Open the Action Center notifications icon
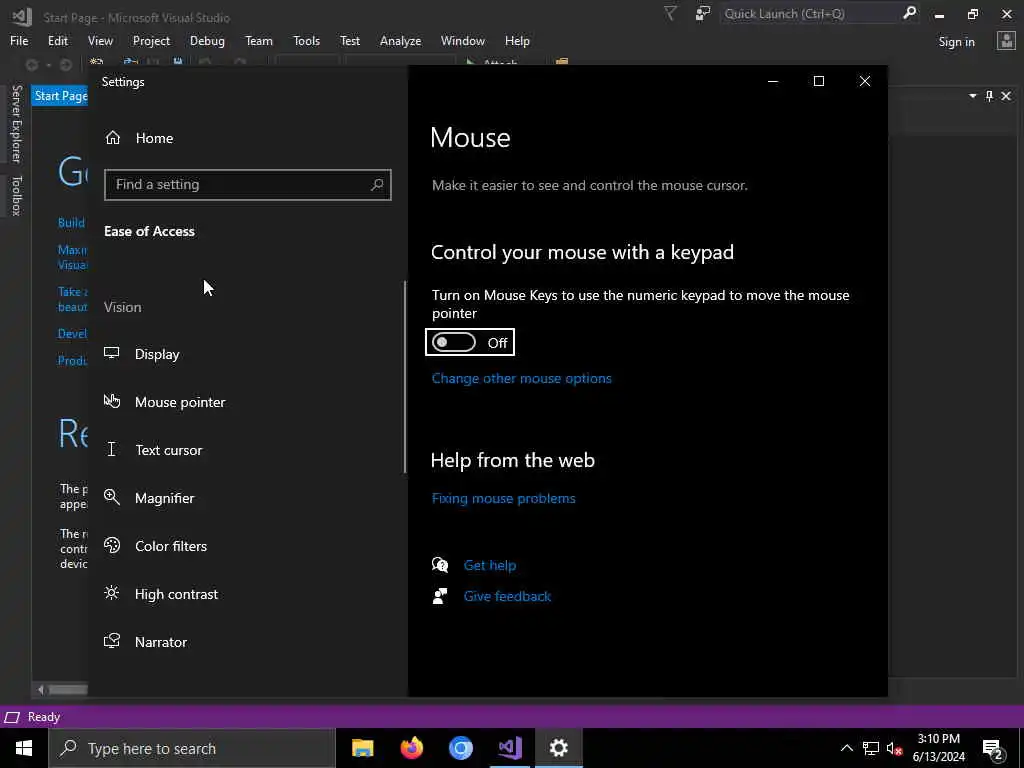1024x768 pixels. [993, 749]
